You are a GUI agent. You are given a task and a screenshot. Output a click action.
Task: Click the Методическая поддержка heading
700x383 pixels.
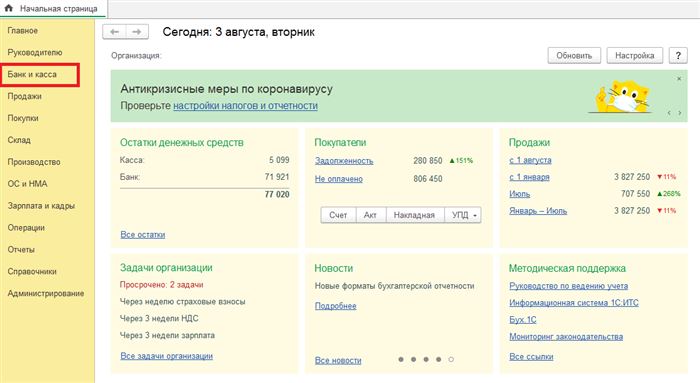click(x=567, y=268)
